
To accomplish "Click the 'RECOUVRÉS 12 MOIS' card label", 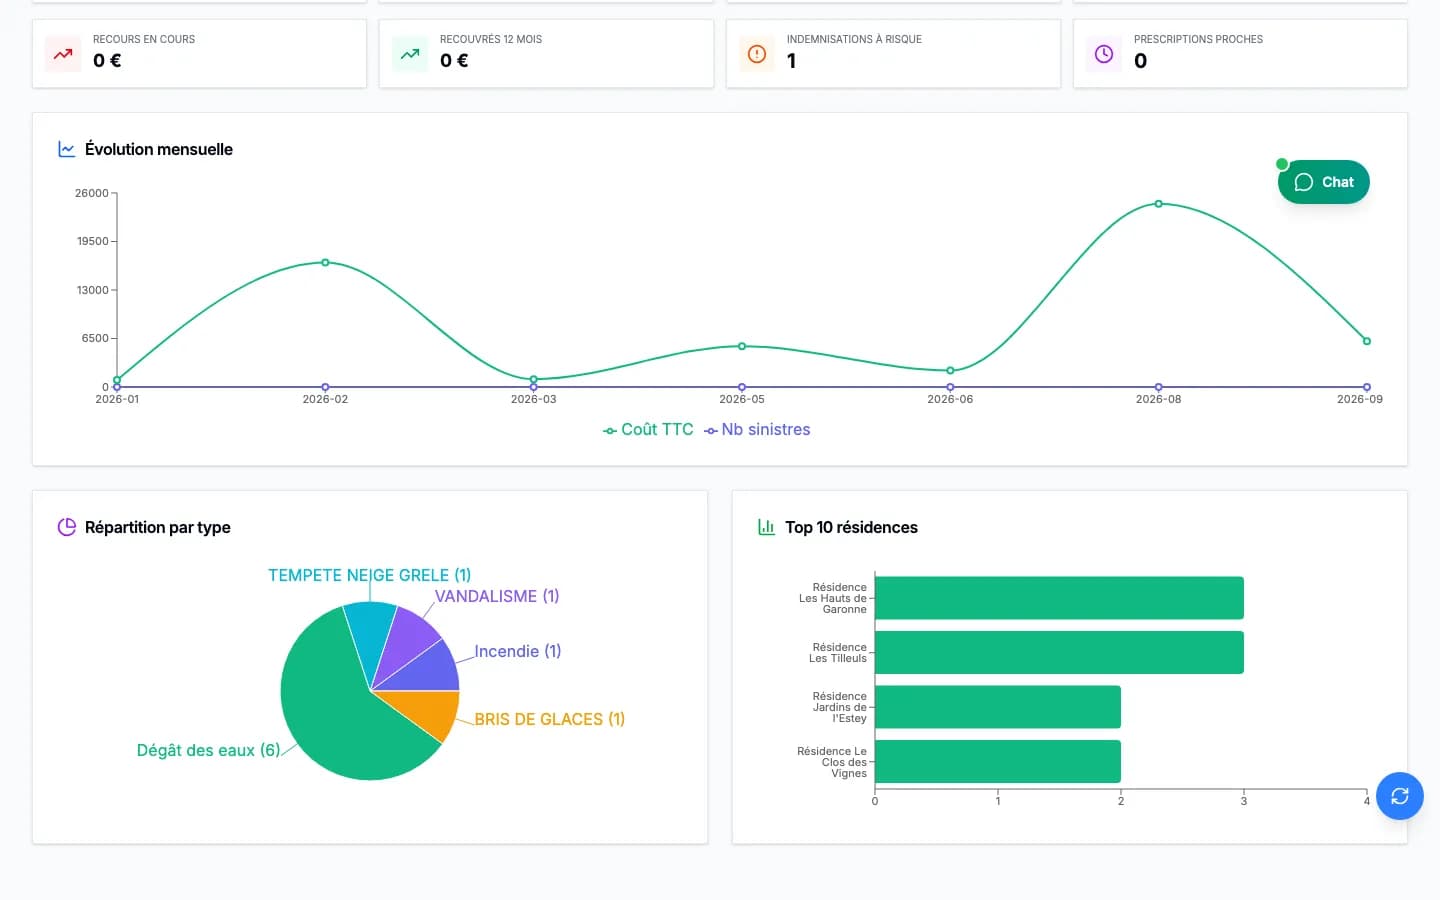I will pyautogui.click(x=491, y=39).
